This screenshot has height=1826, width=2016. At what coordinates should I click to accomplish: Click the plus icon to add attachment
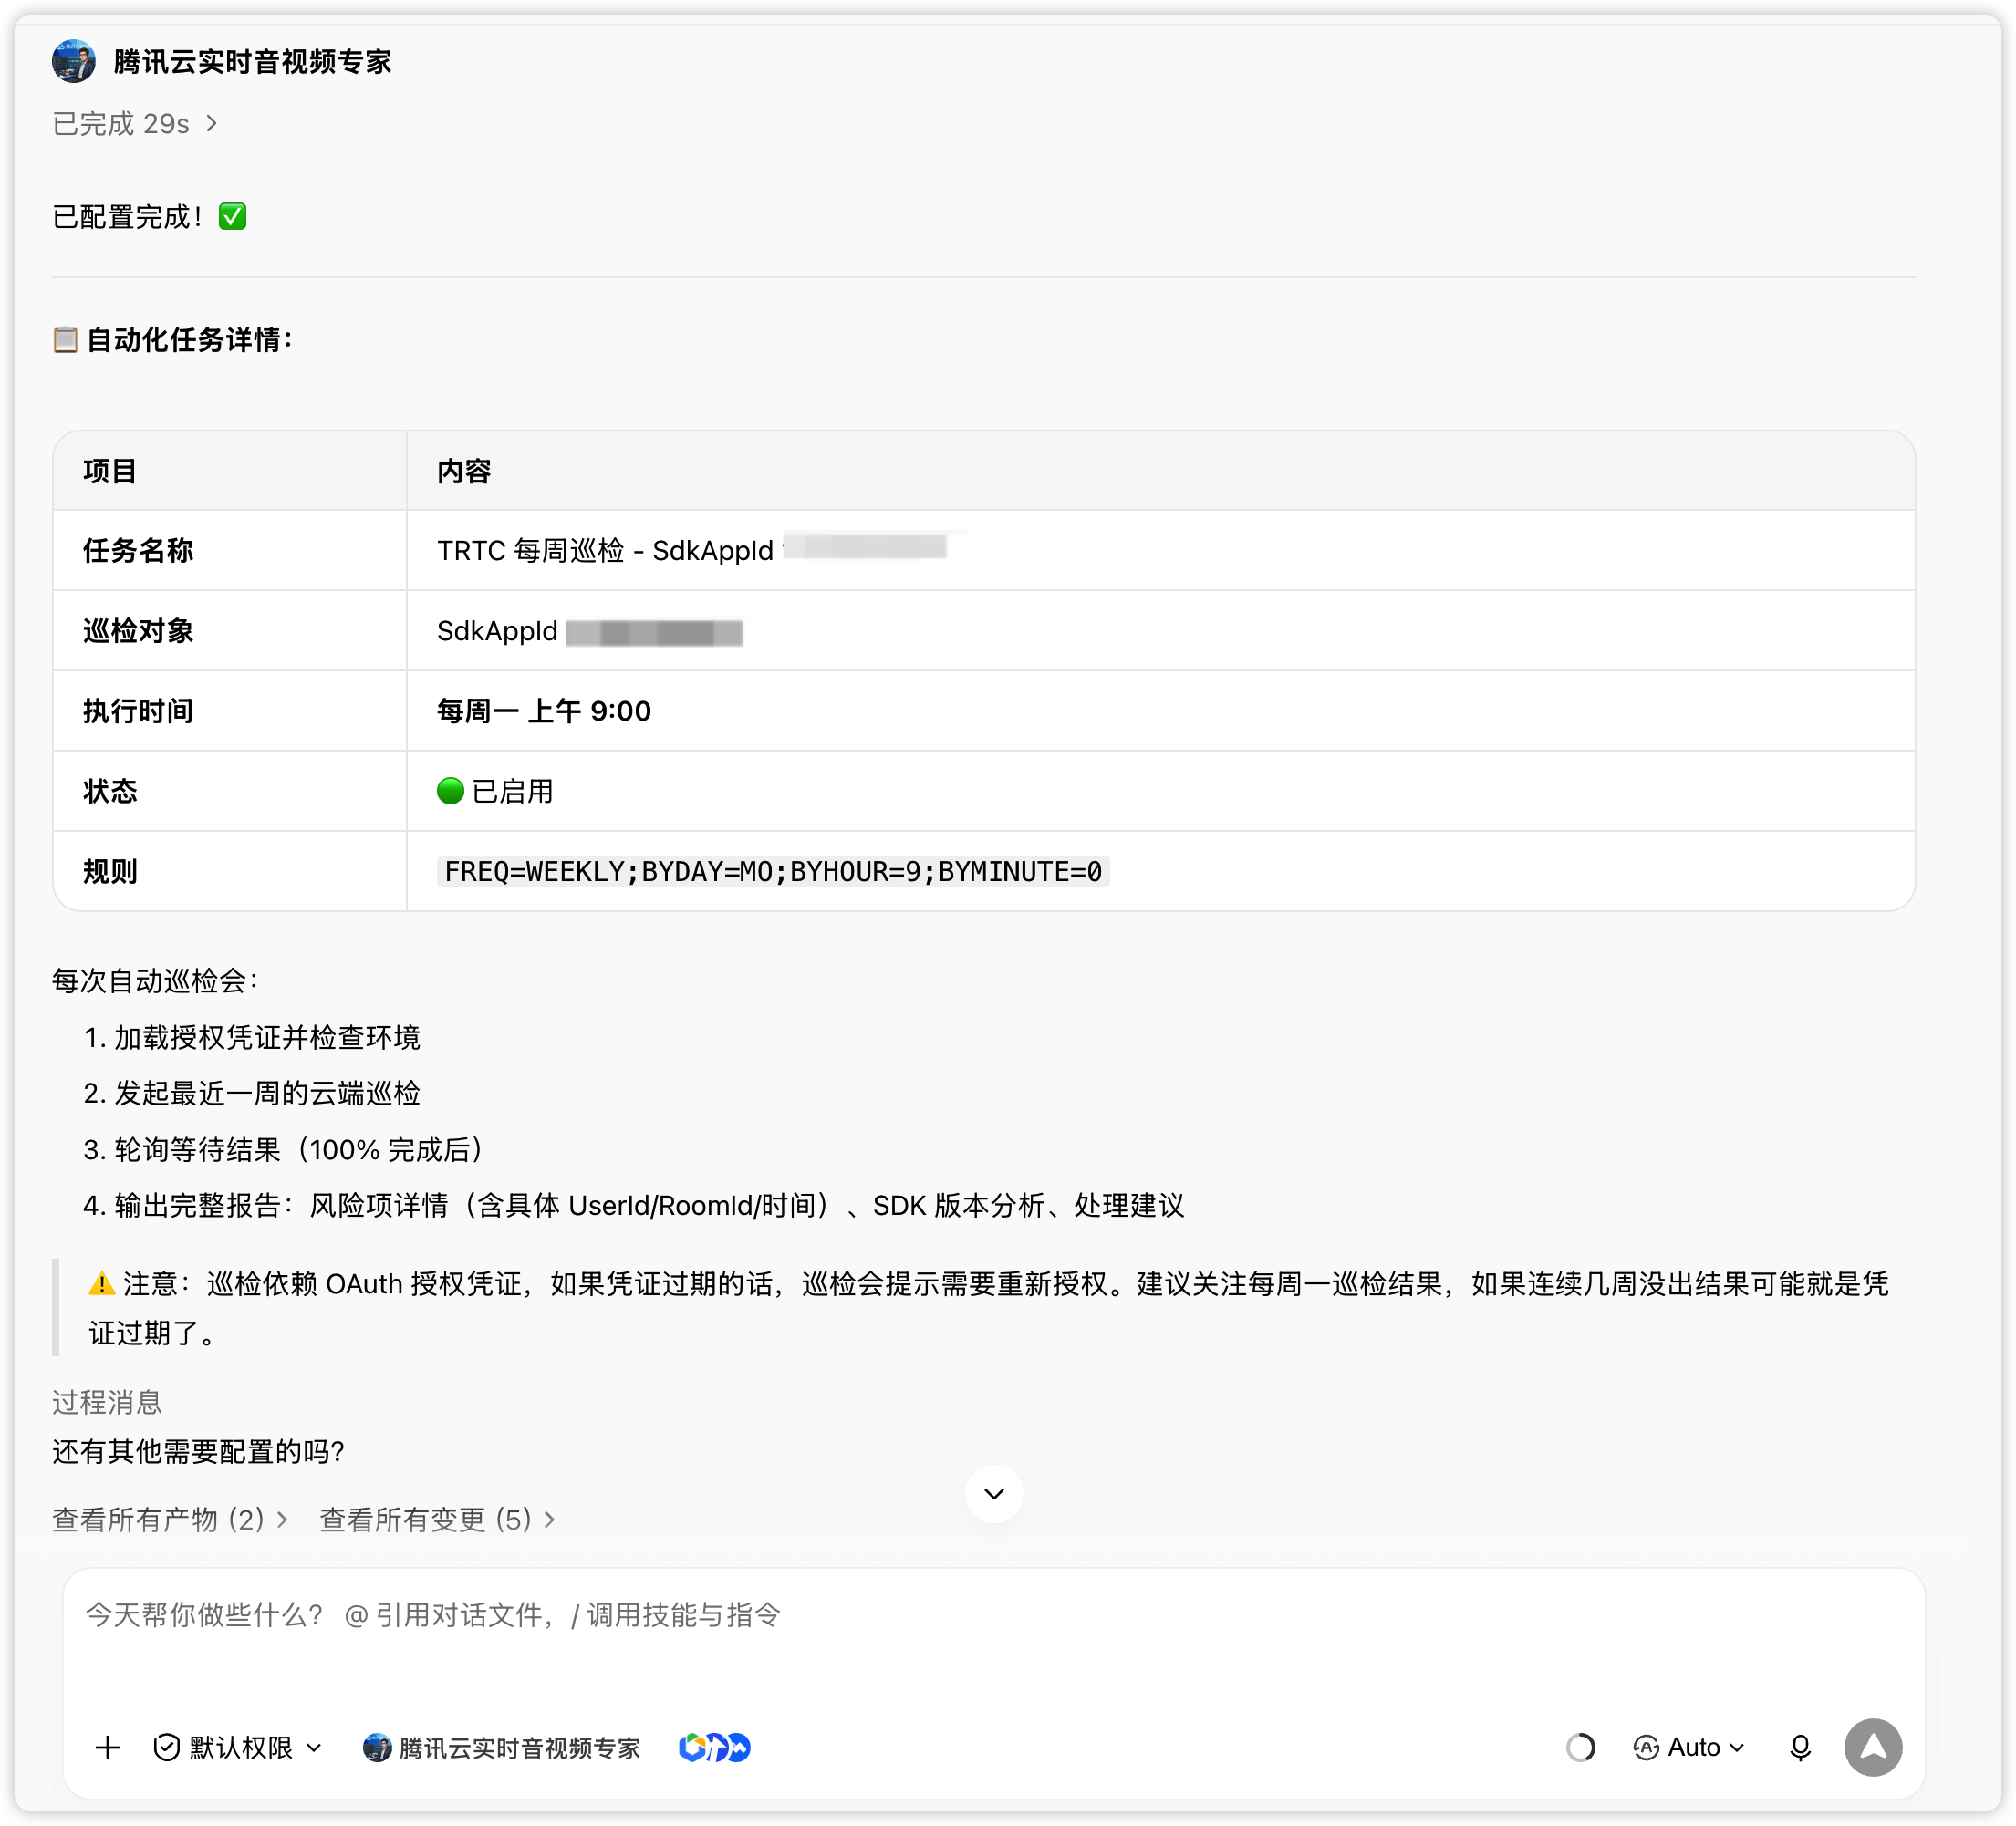[x=107, y=1747]
